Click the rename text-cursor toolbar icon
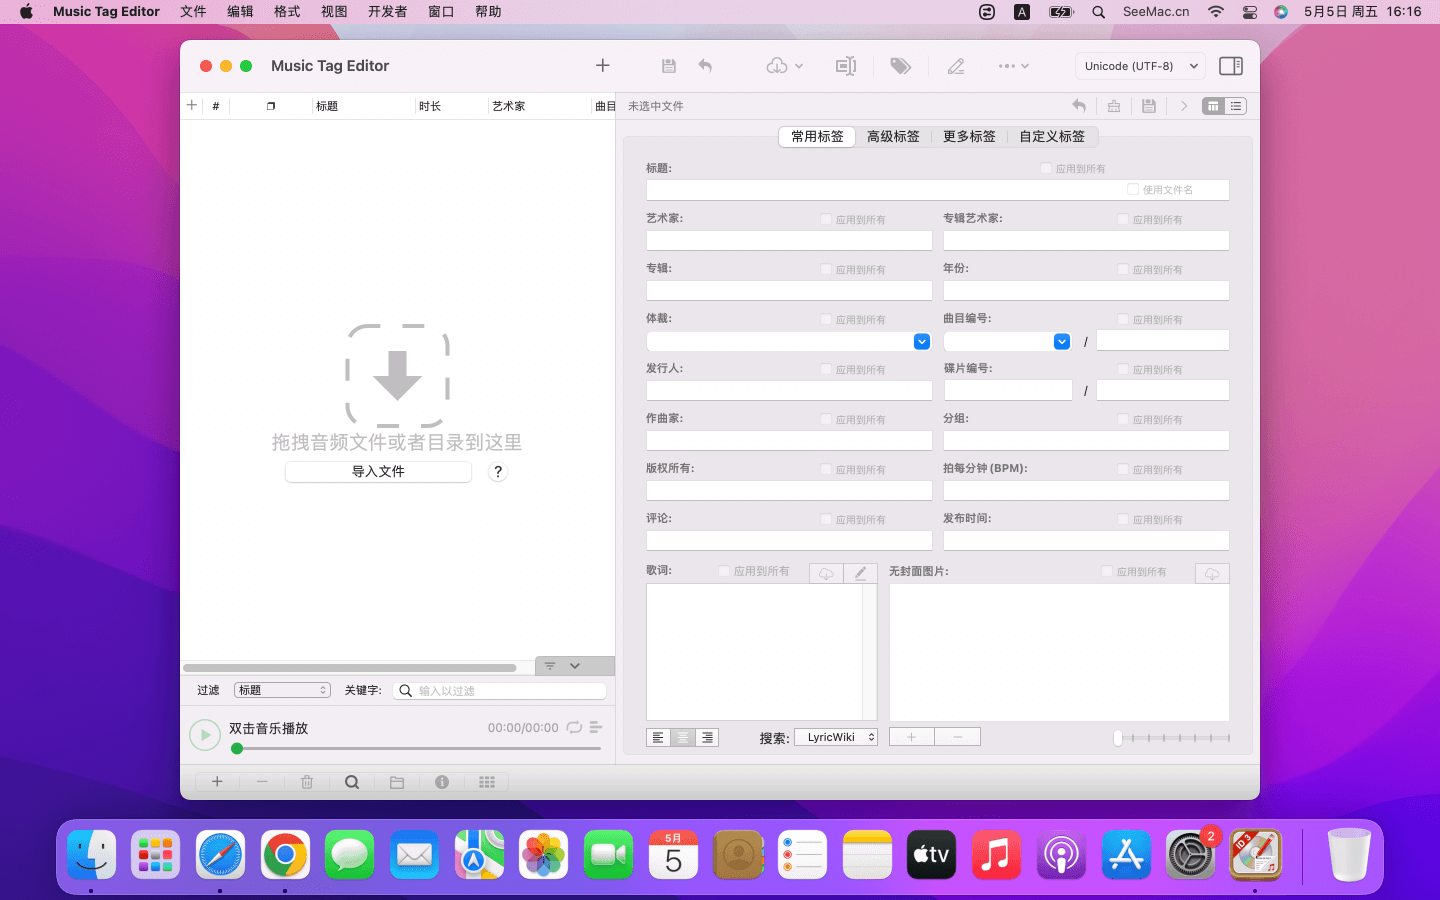 coord(846,66)
